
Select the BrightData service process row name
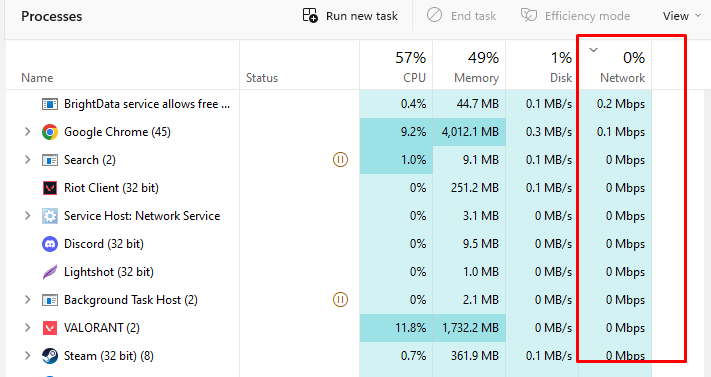[x=147, y=104]
